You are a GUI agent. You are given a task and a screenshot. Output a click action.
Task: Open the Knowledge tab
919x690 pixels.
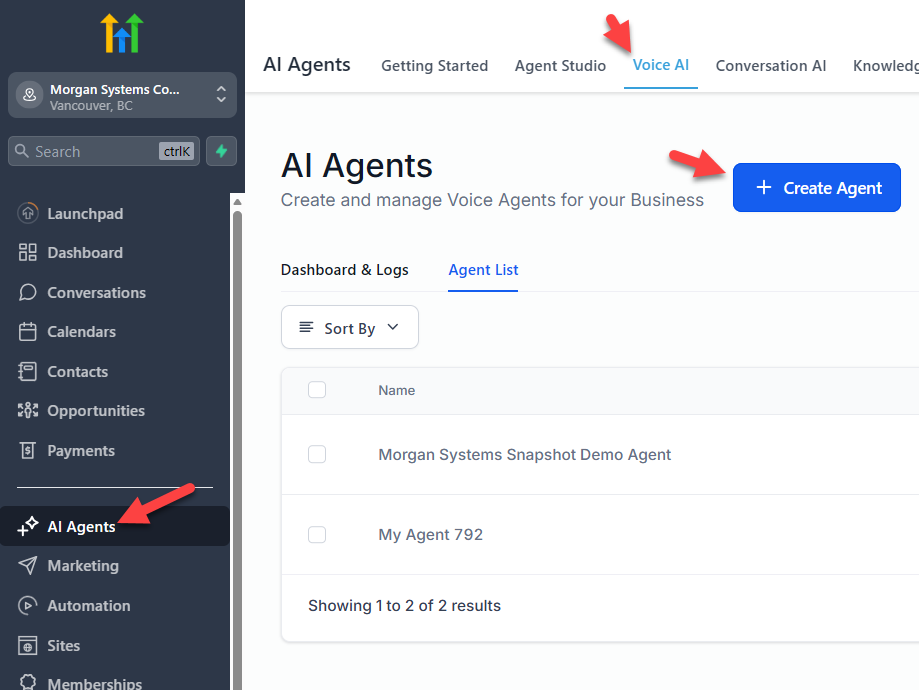(886, 66)
